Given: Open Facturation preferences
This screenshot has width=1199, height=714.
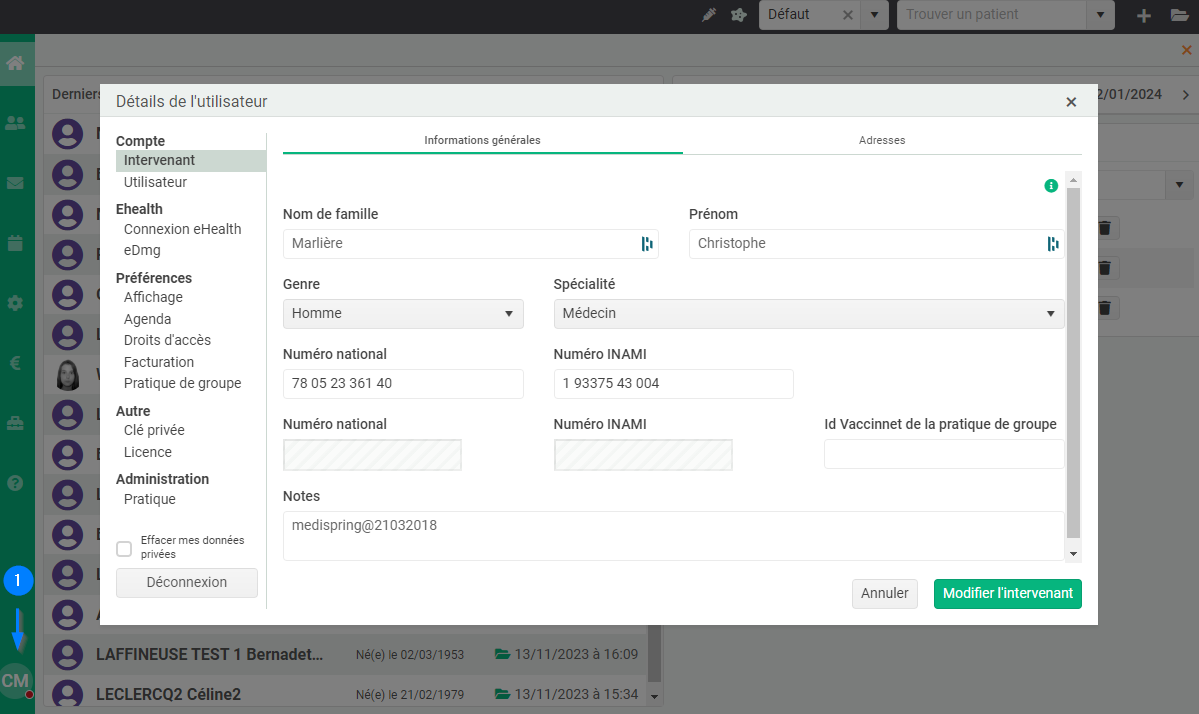Looking at the screenshot, I should pyautogui.click(x=159, y=362).
